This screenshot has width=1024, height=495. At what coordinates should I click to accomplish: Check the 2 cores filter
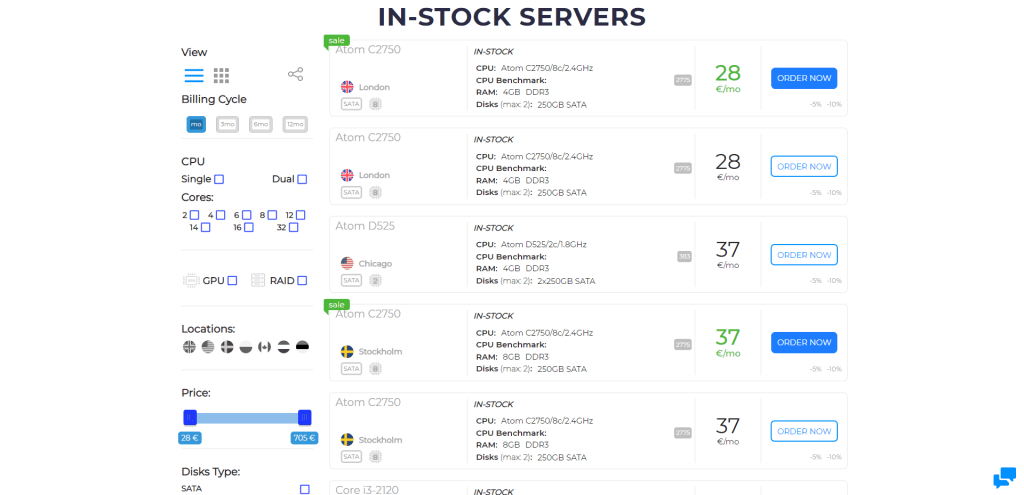(194, 215)
